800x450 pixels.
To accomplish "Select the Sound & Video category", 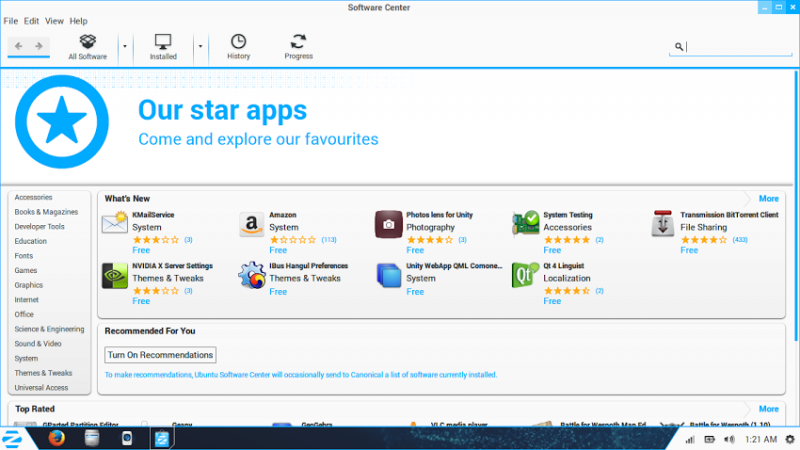I will click(x=38, y=344).
